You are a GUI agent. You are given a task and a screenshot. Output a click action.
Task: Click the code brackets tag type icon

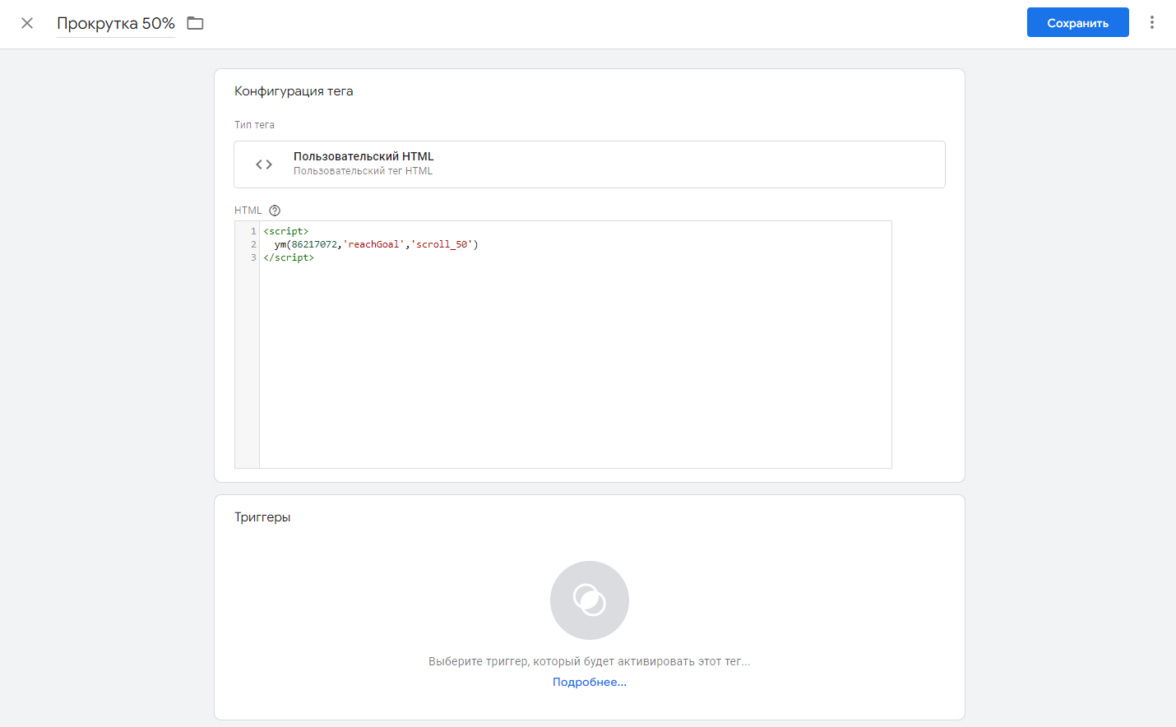(x=264, y=164)
